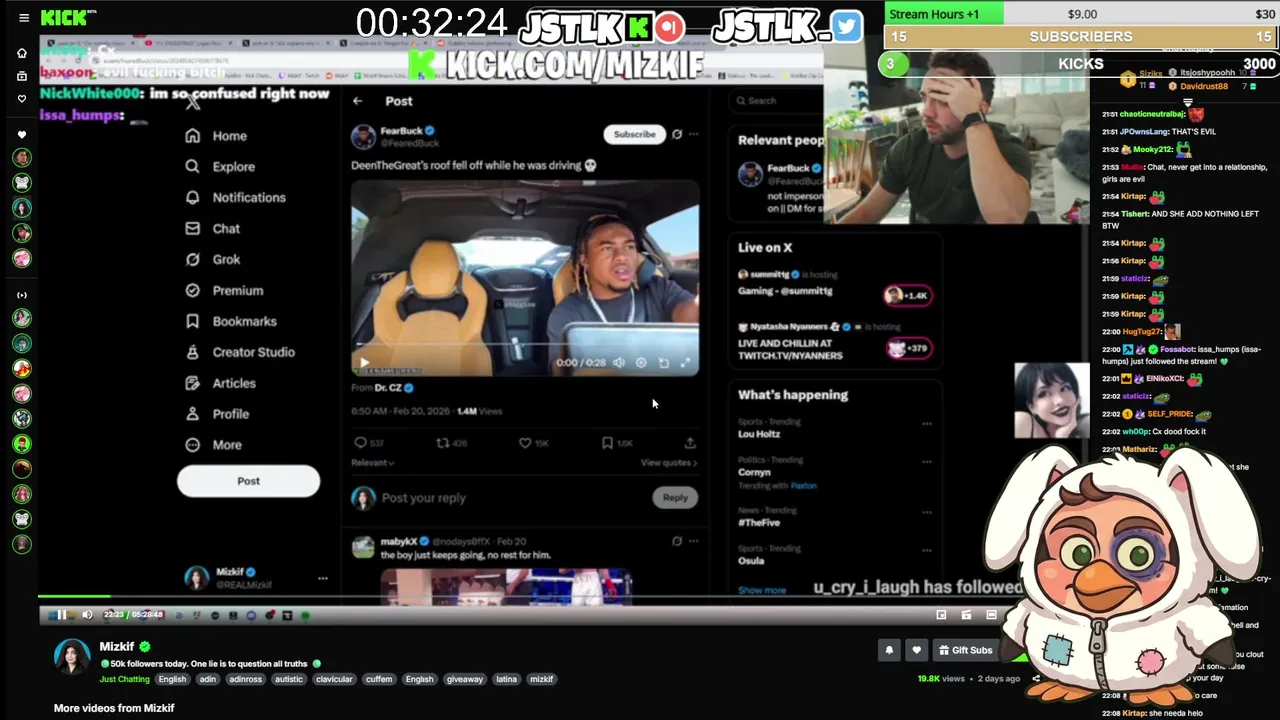Open Bookmarks in X sidebar
Screen dimensions: 1280x720
231,322
